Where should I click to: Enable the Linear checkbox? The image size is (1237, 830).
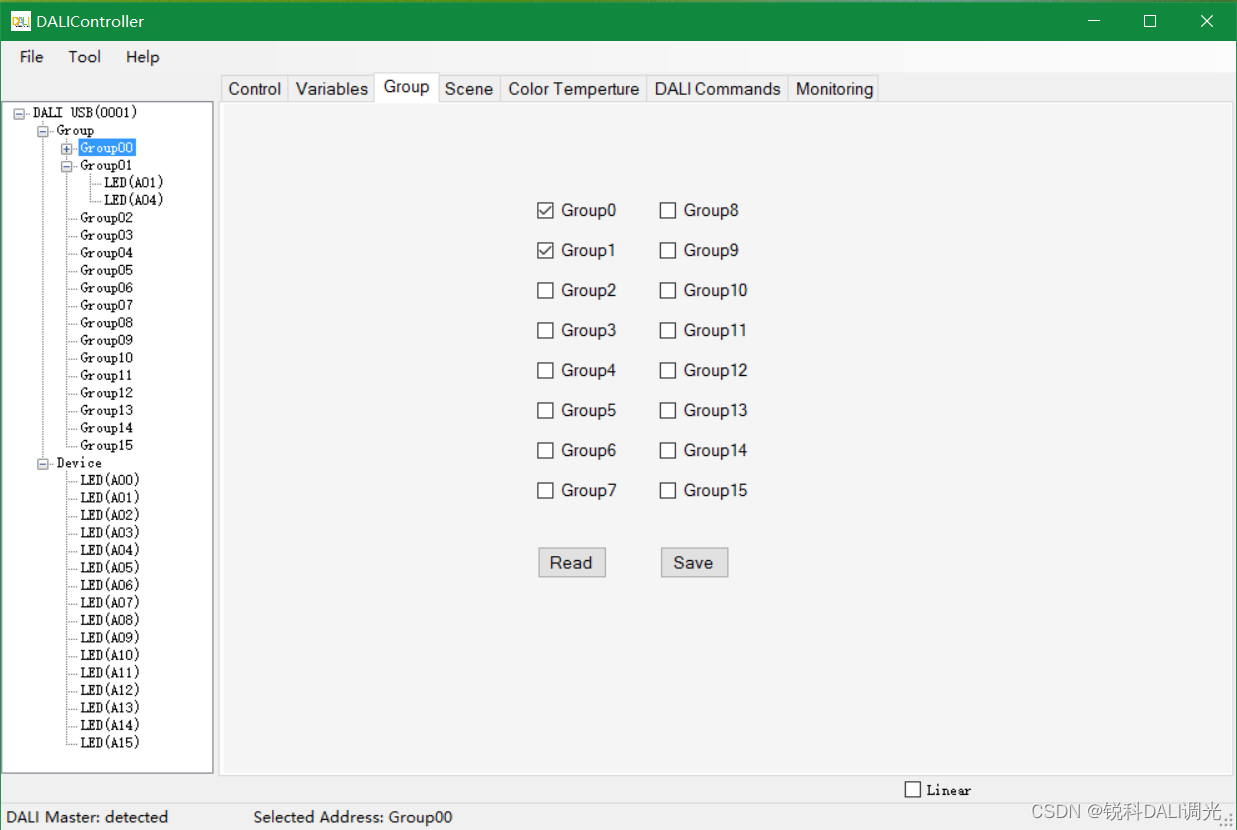912,790
